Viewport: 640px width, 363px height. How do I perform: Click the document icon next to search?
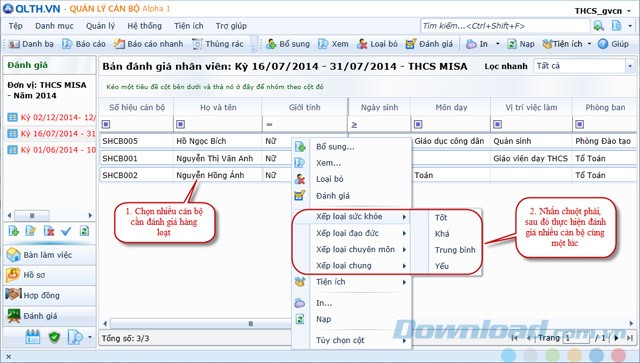pos(616,26)
